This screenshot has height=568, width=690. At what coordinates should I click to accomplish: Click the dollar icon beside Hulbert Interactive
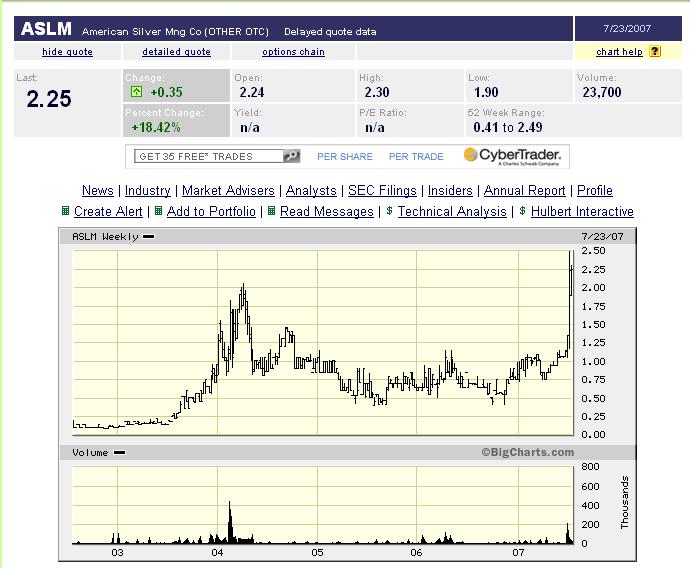click(522, 211)
